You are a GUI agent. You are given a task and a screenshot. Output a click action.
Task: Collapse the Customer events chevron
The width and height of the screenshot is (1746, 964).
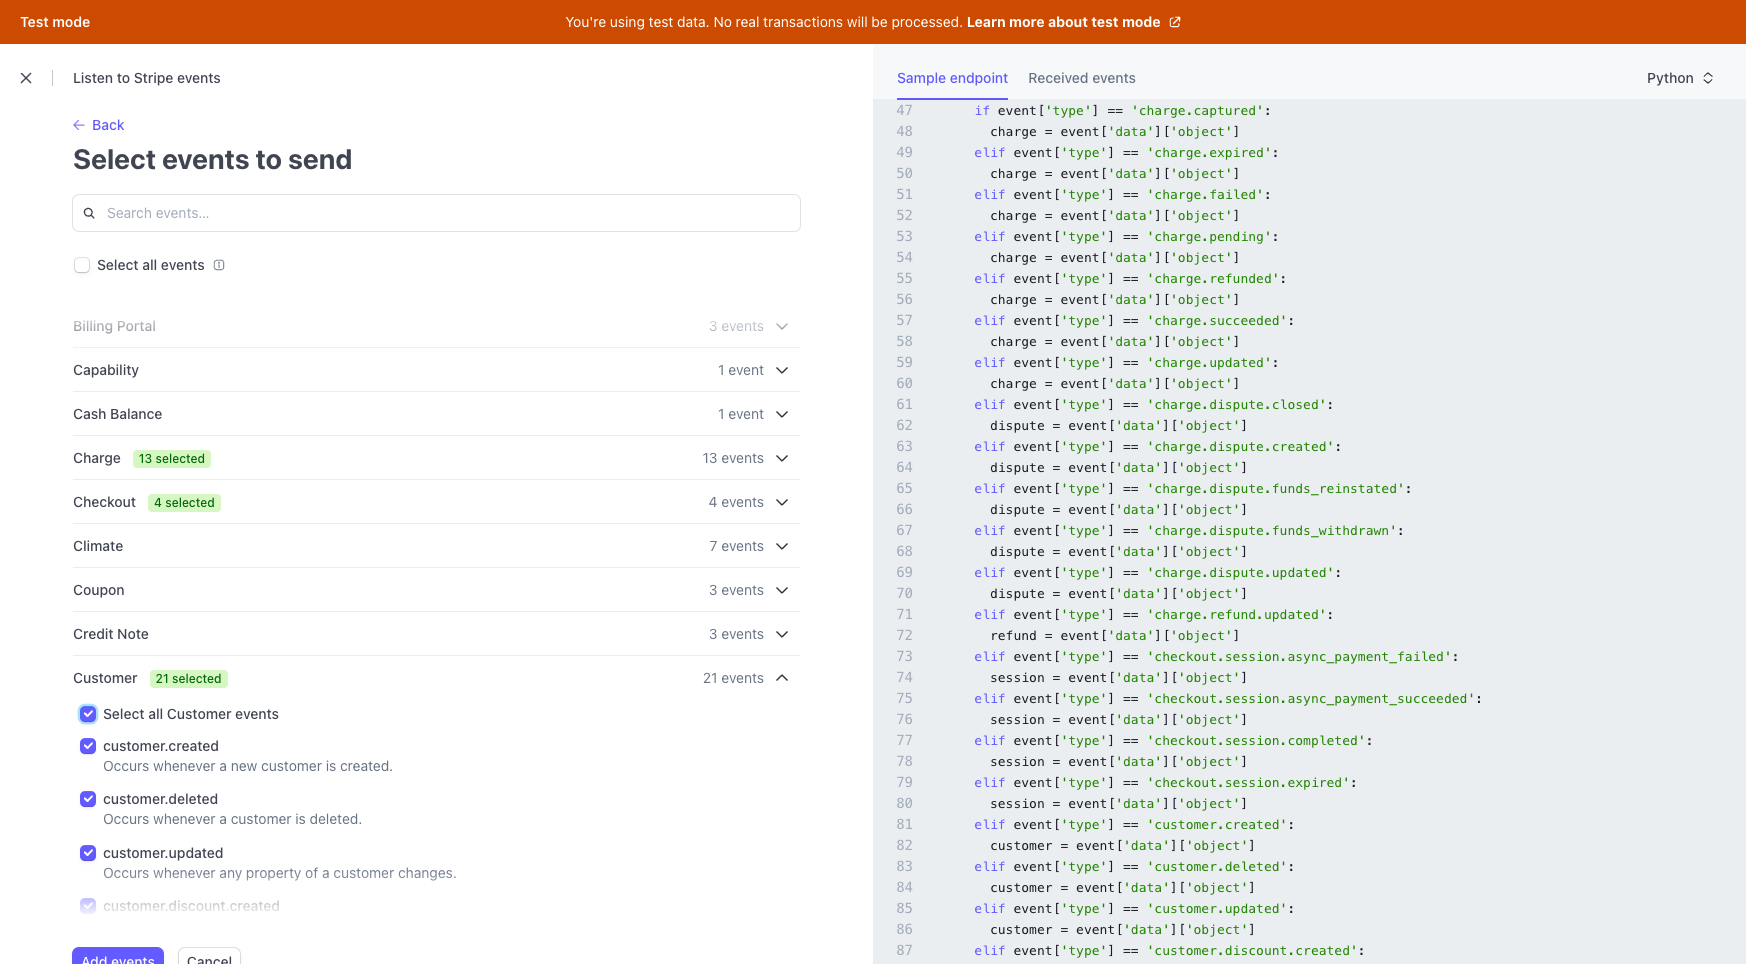click(x=782, y=678)
